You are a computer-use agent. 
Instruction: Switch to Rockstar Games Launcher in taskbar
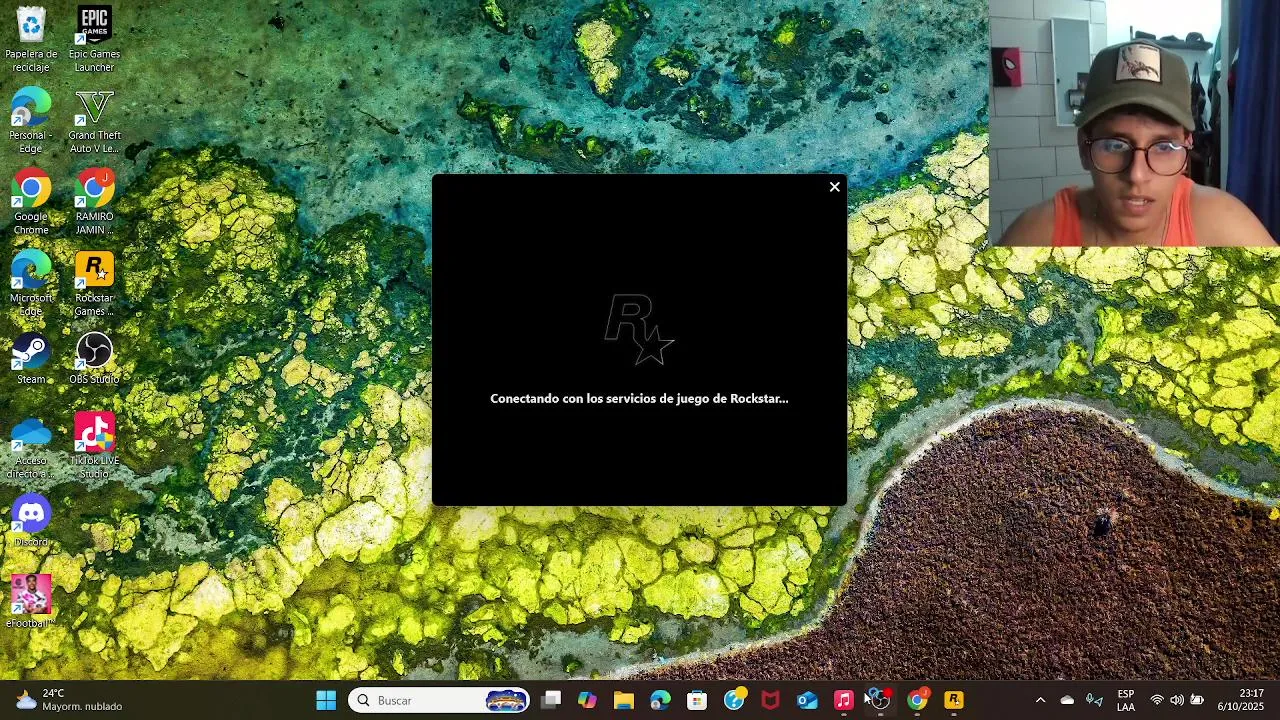tap(953, 700)
